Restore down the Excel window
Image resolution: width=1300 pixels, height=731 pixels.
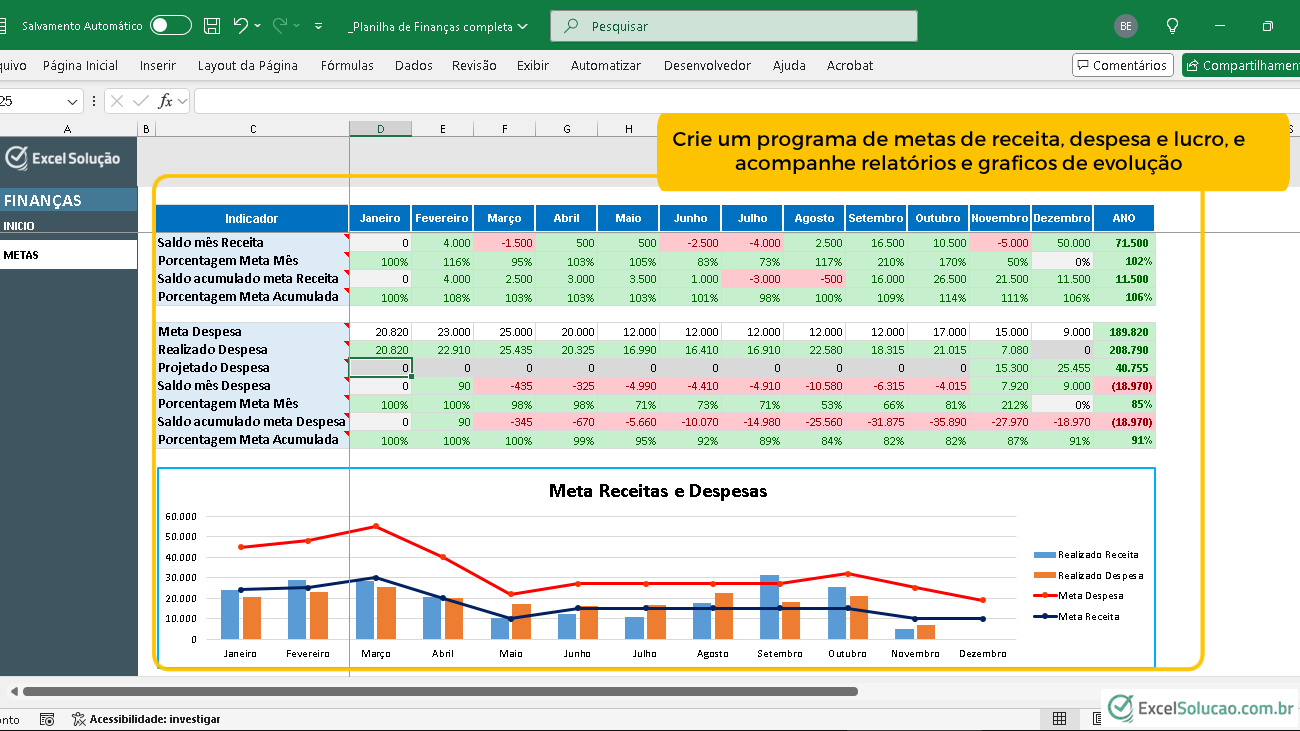coord(1268,26)
